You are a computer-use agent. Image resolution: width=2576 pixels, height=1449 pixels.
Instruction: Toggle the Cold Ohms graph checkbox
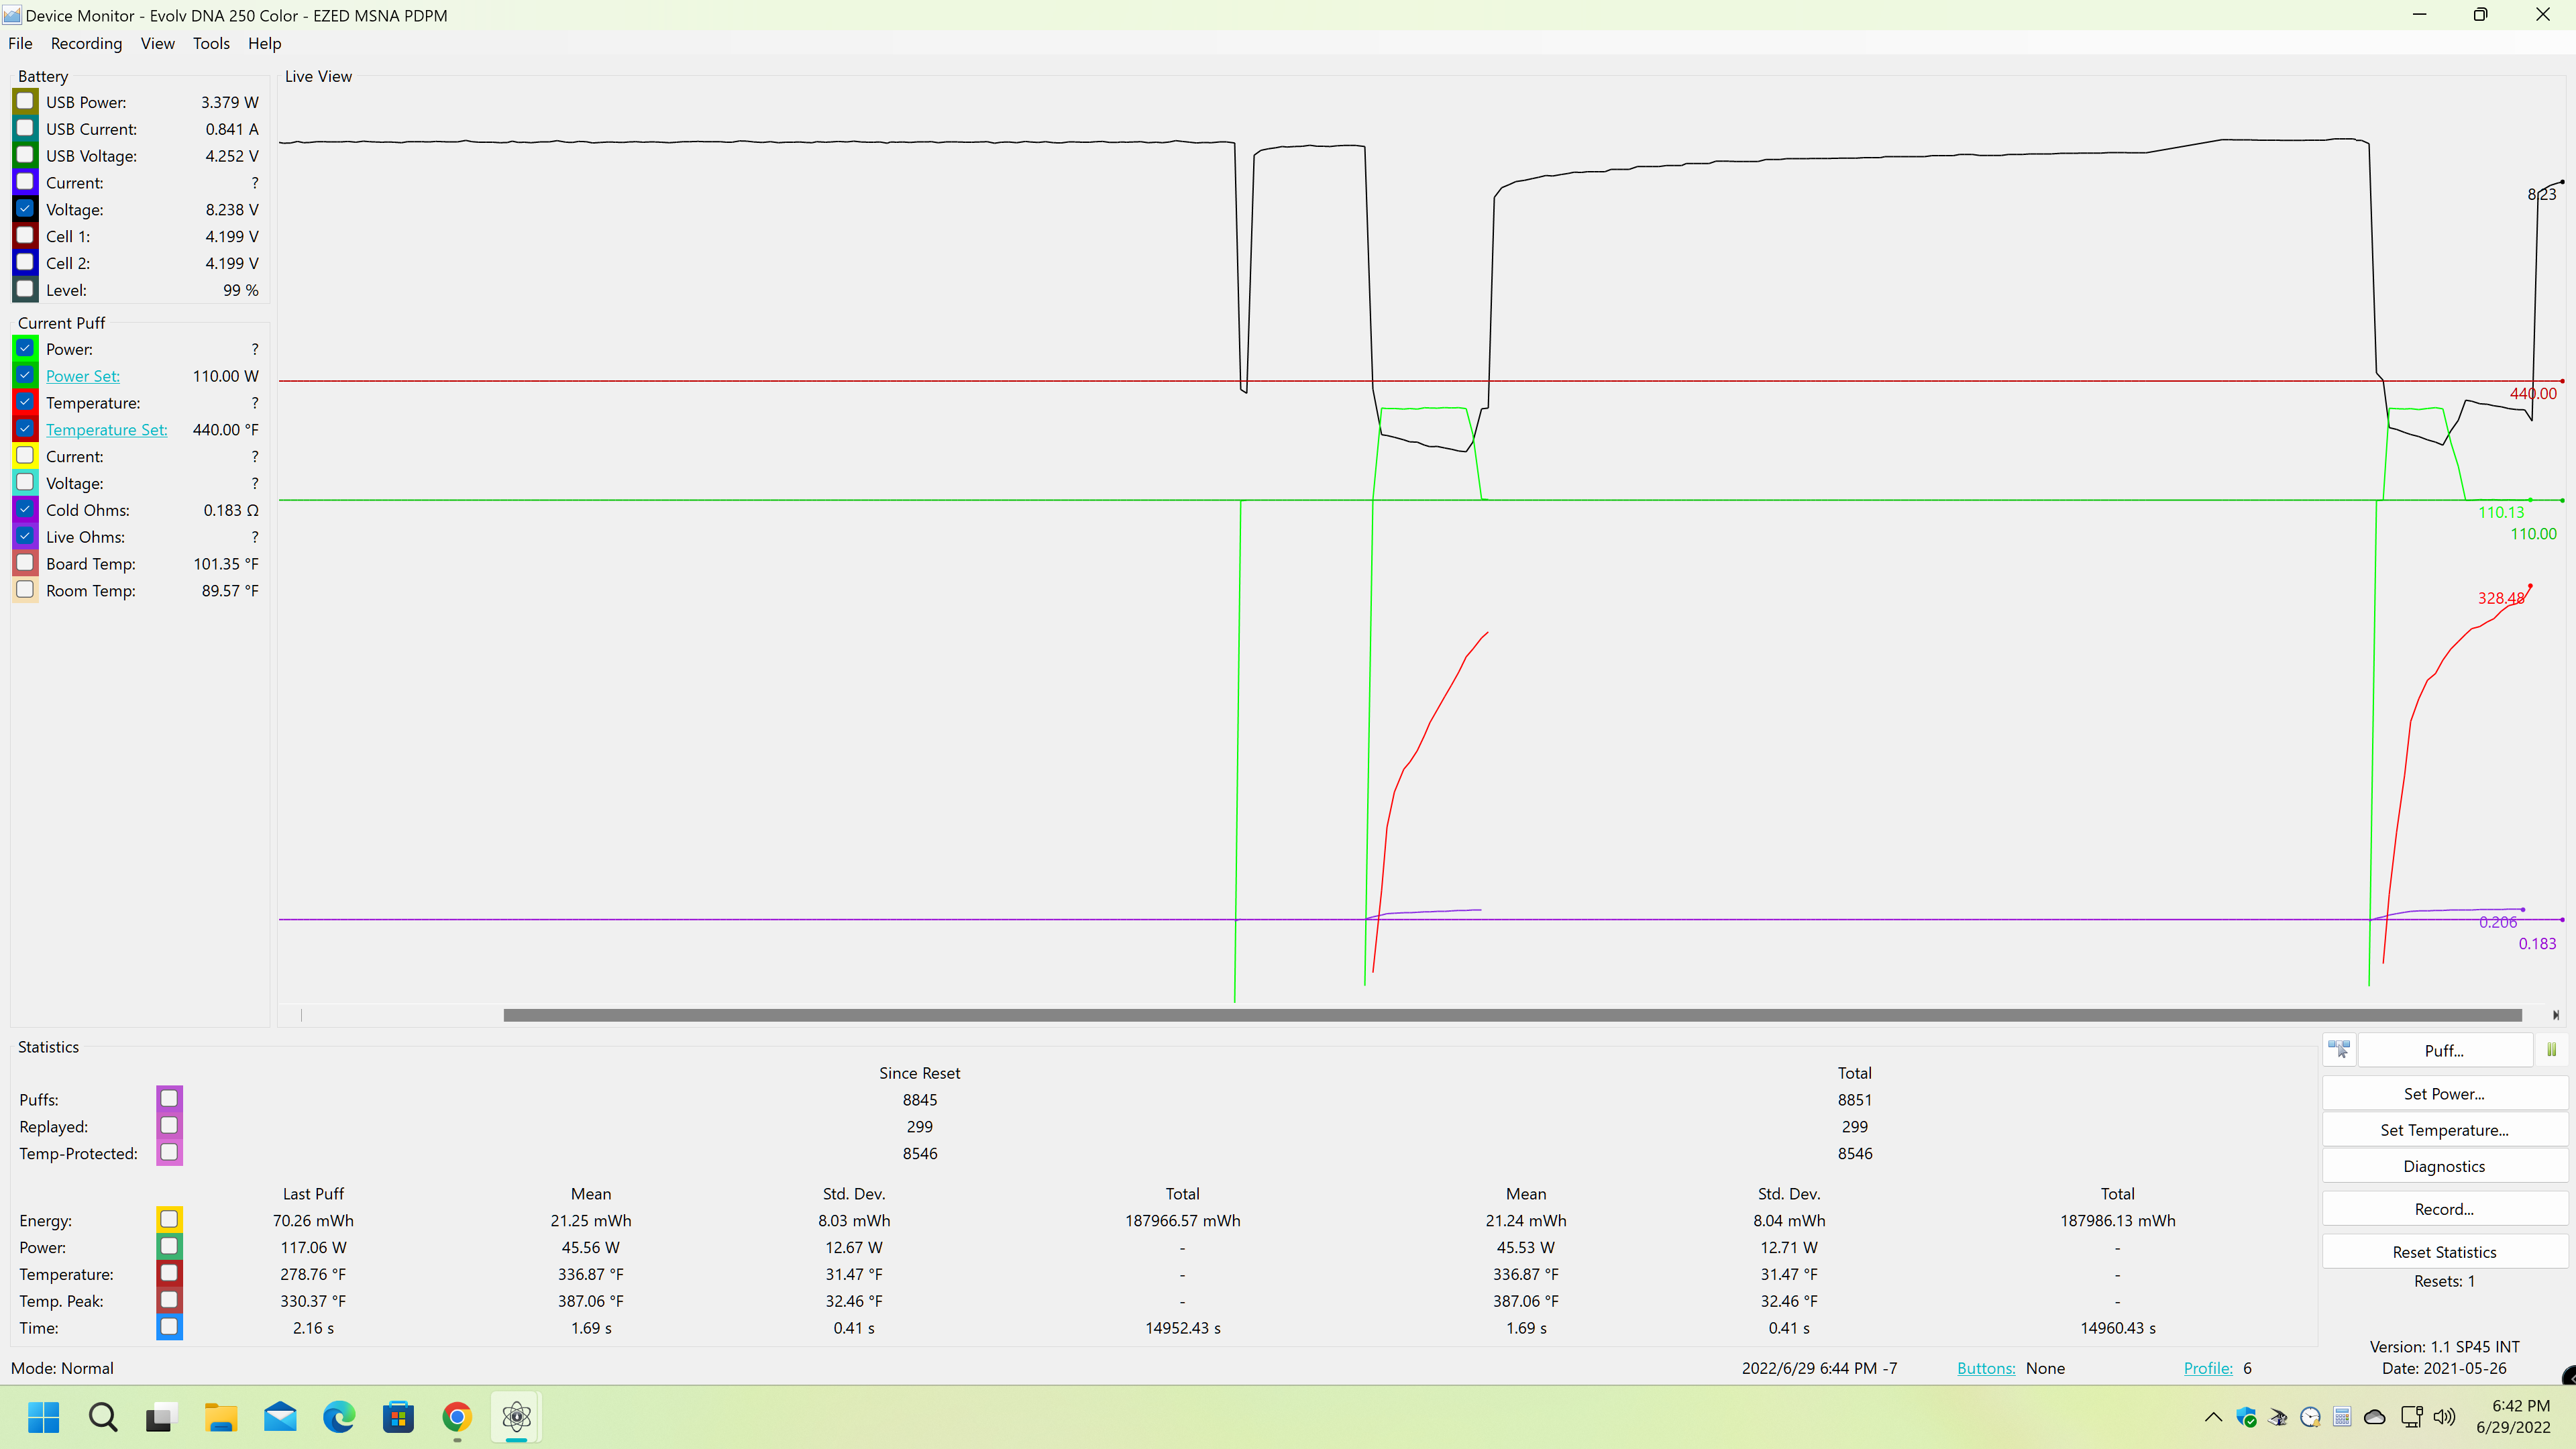pyautogui.click(x=25, y=510)
